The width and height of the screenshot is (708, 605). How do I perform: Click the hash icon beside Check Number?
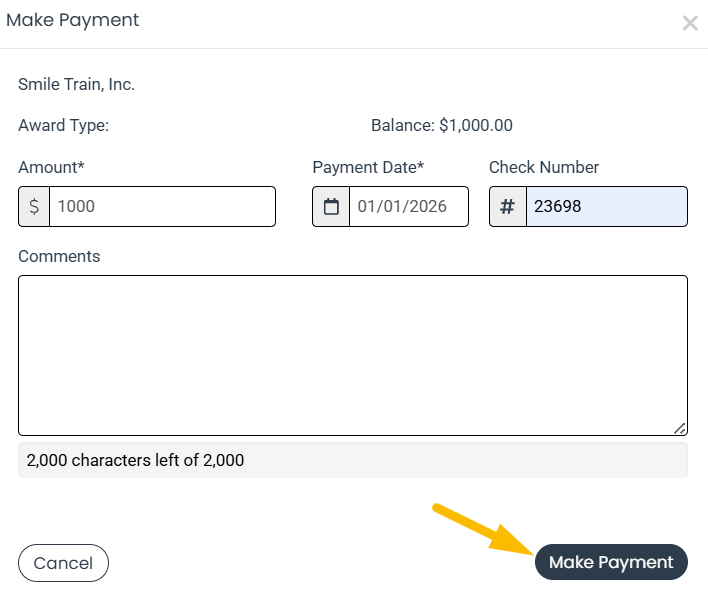(508, 206)
